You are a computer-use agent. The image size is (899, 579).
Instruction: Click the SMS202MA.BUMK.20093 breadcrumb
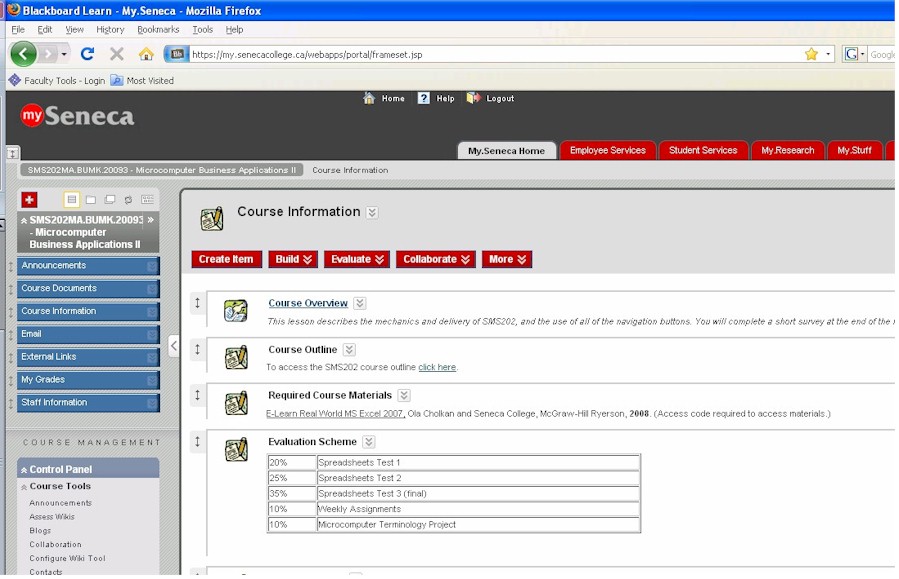(x=162, y=170)
